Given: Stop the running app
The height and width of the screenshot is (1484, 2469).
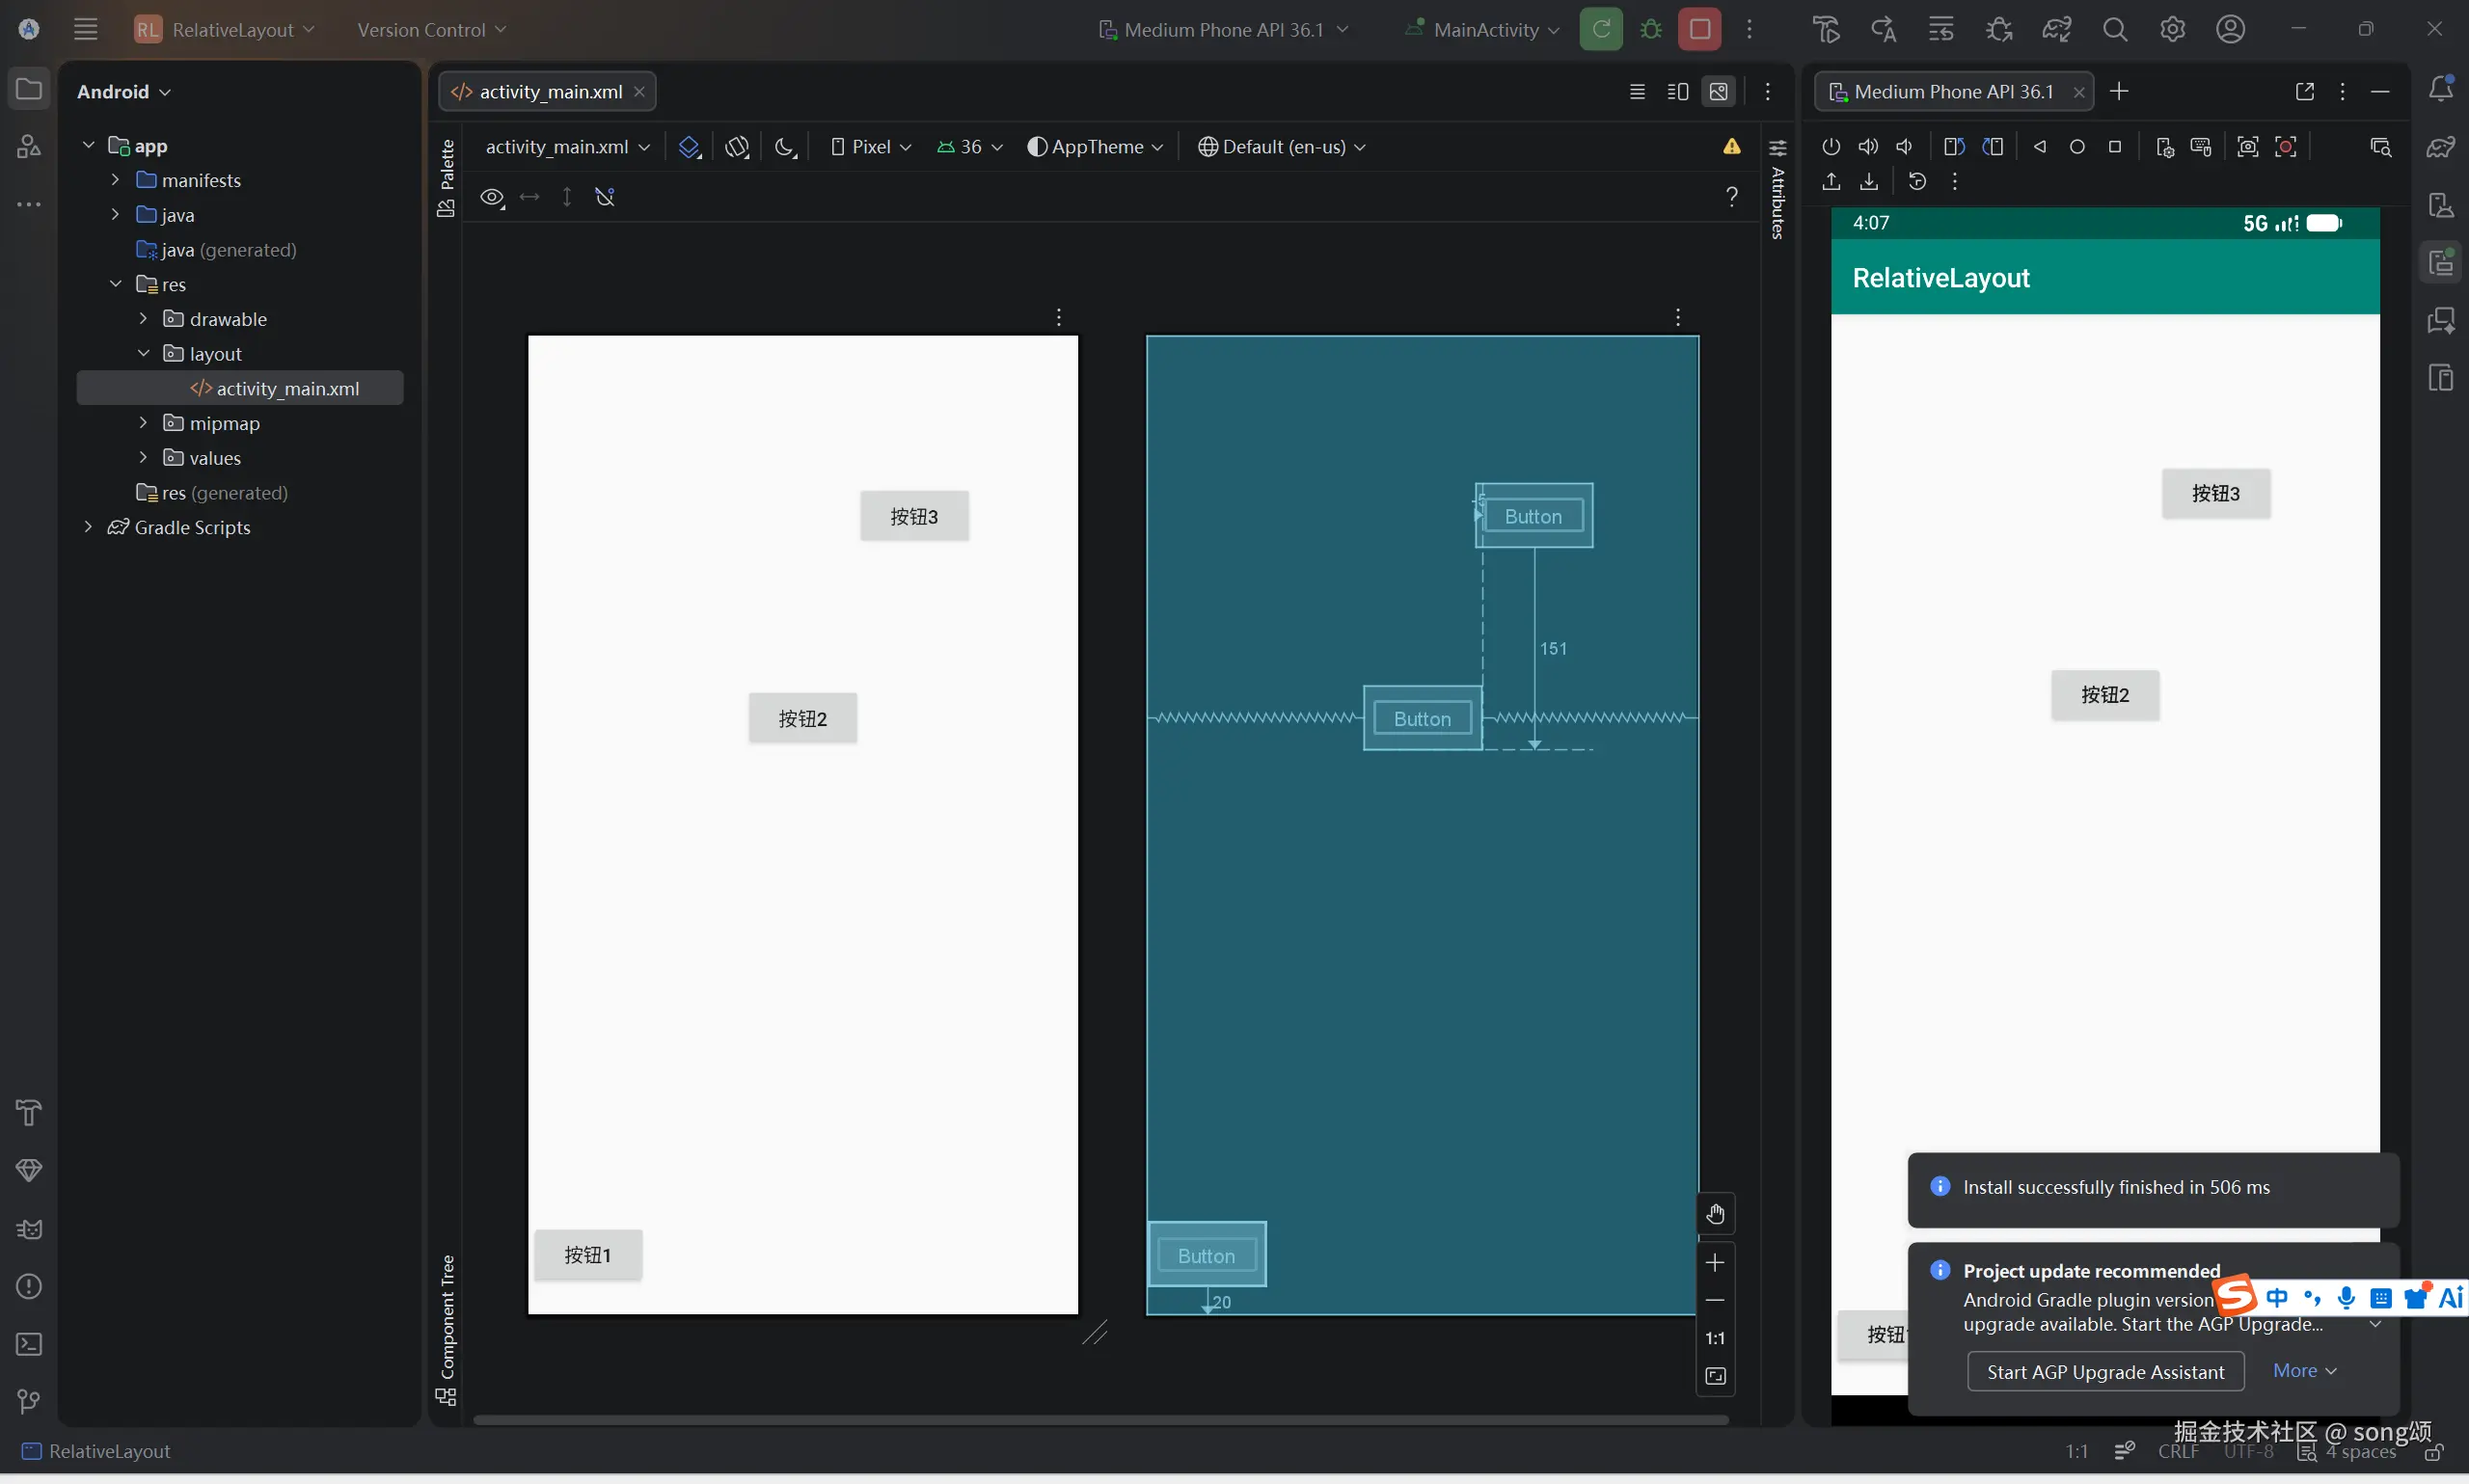Looking at the screenshot, I should 1699,29.
